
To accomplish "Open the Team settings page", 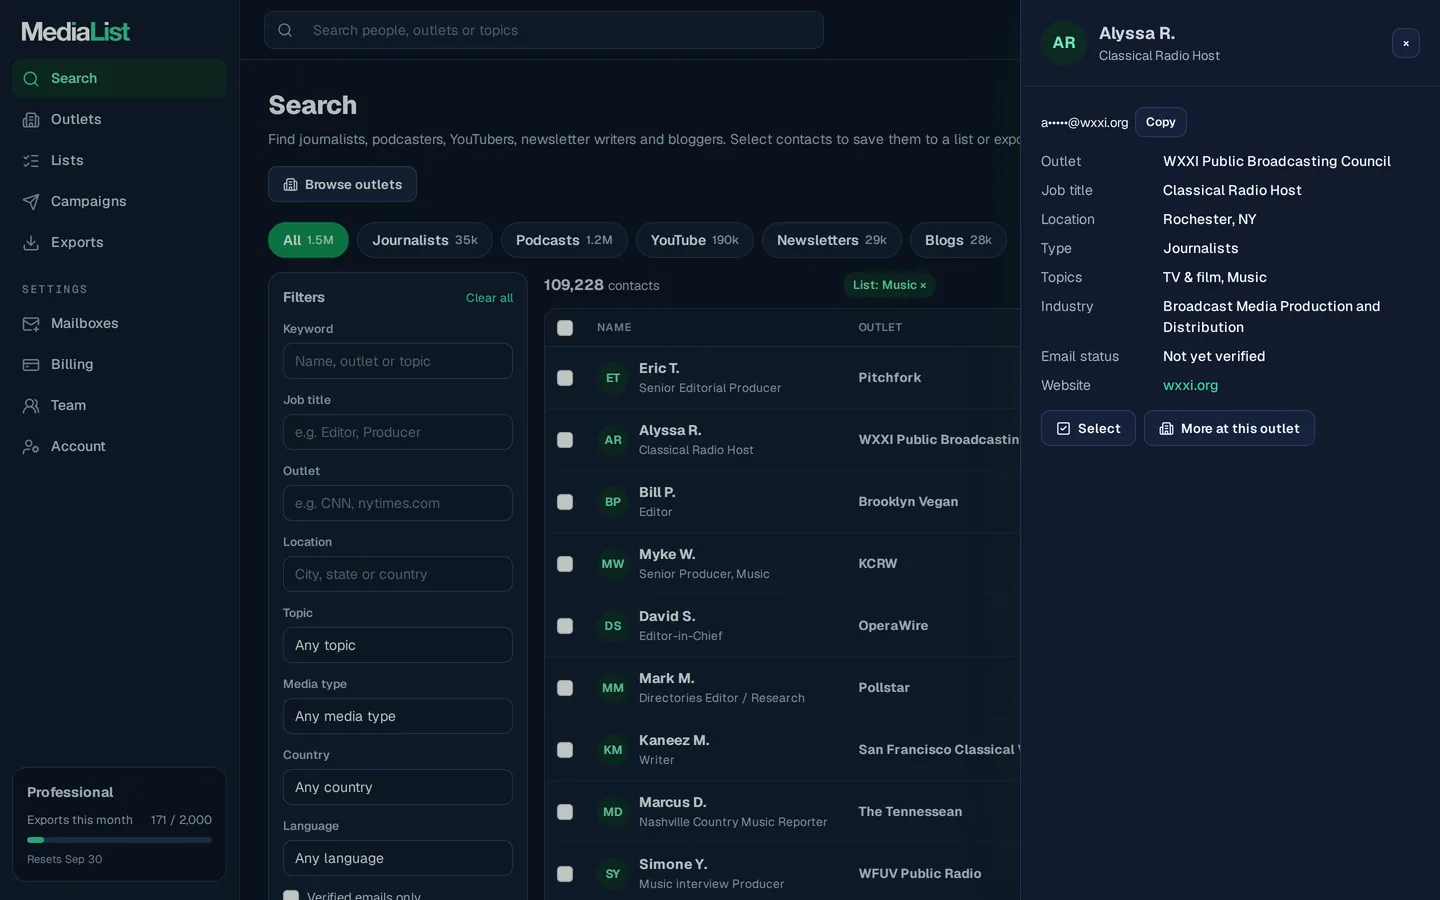I will pyautogui.click(x=119, y=405).
